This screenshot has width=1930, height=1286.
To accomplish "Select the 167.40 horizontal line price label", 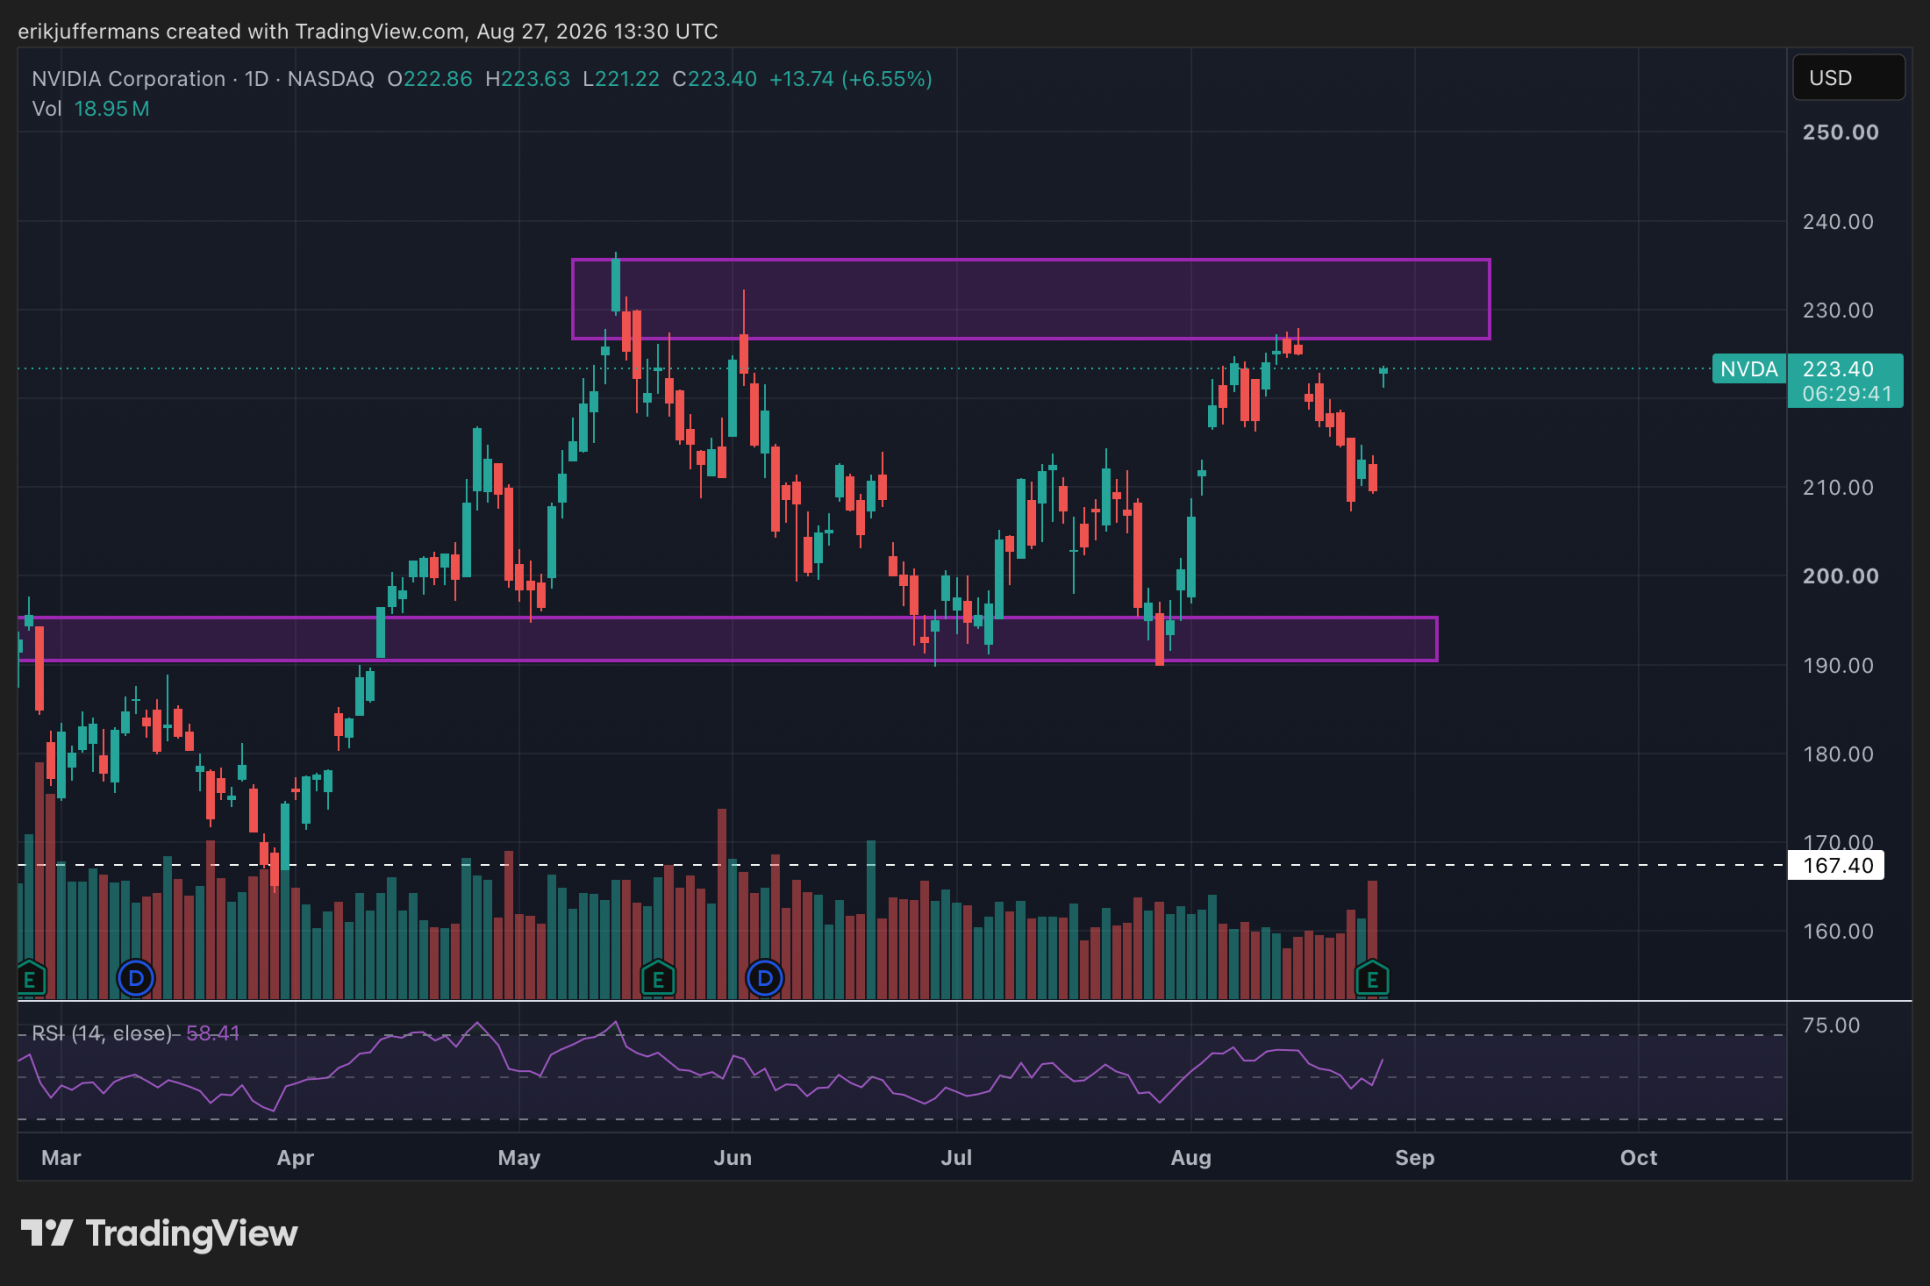I will pos(1836,865).
